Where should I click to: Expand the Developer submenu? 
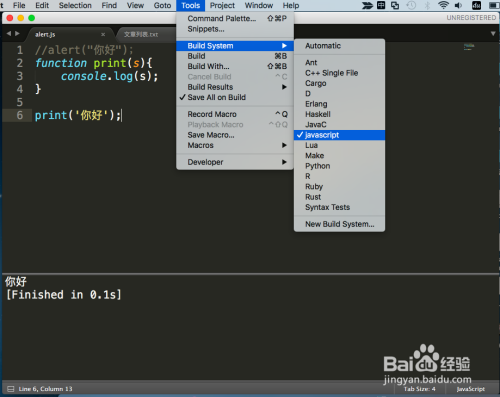click(235, 162)
